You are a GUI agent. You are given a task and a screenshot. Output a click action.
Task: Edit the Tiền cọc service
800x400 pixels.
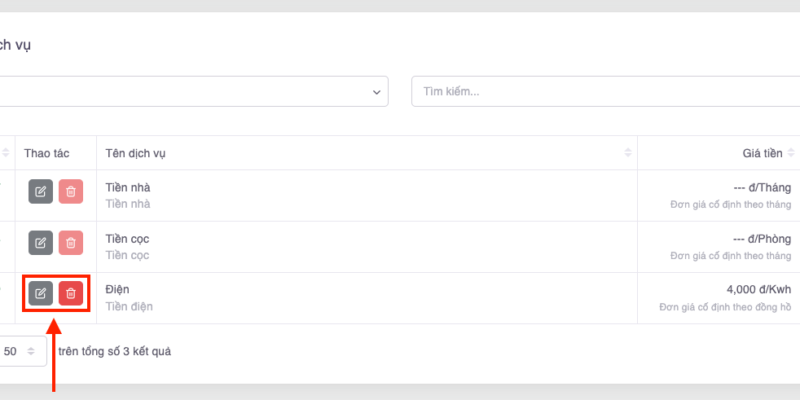(40, 242)
